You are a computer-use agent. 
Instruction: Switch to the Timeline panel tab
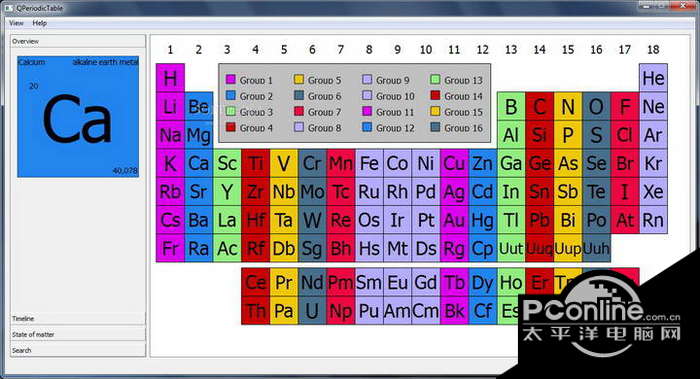(x=78, y=318)
